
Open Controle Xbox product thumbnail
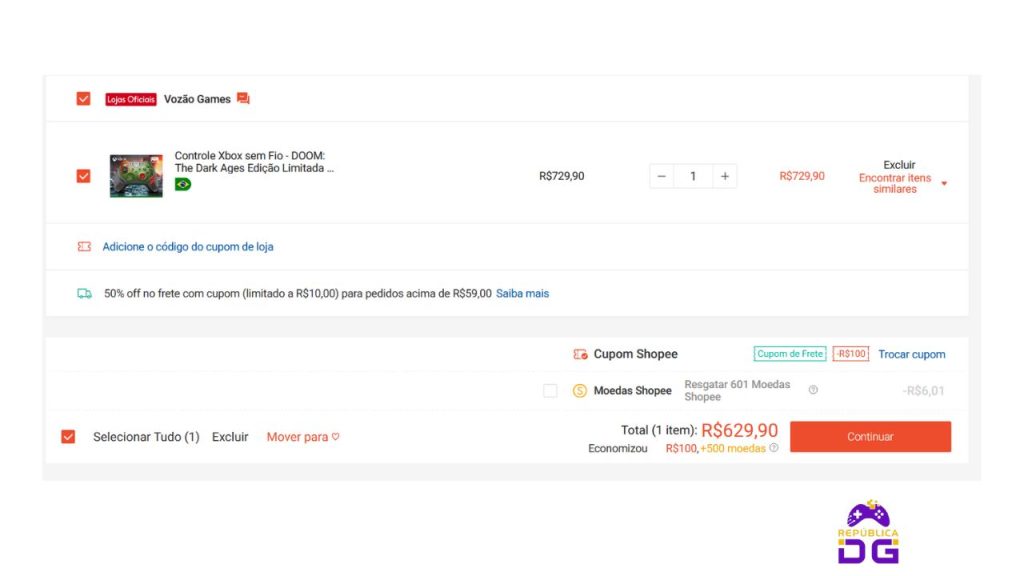click(x=136, y=176)
